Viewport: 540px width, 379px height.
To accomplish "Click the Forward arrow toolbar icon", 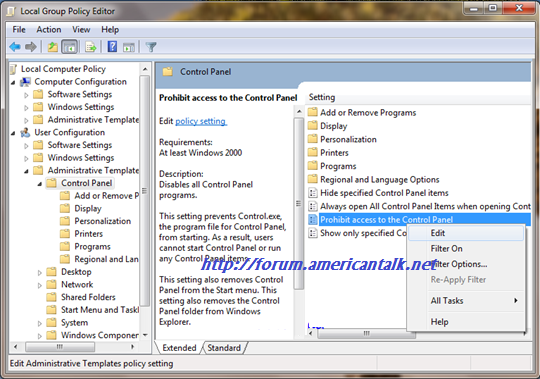I will click(31, 46).
